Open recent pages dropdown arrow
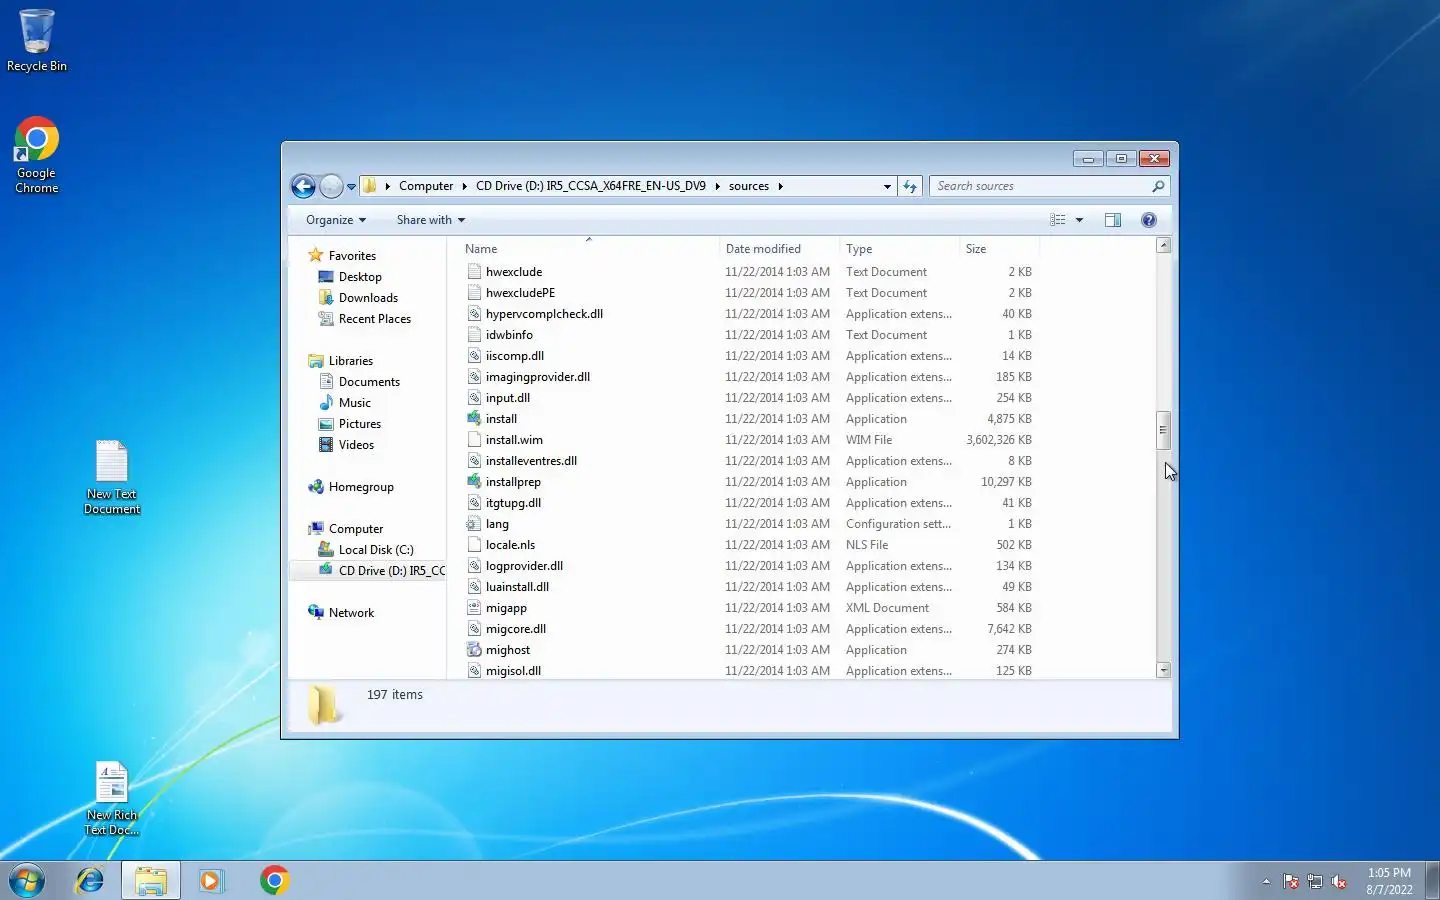 pyautogui.click(x=351, y=187)
